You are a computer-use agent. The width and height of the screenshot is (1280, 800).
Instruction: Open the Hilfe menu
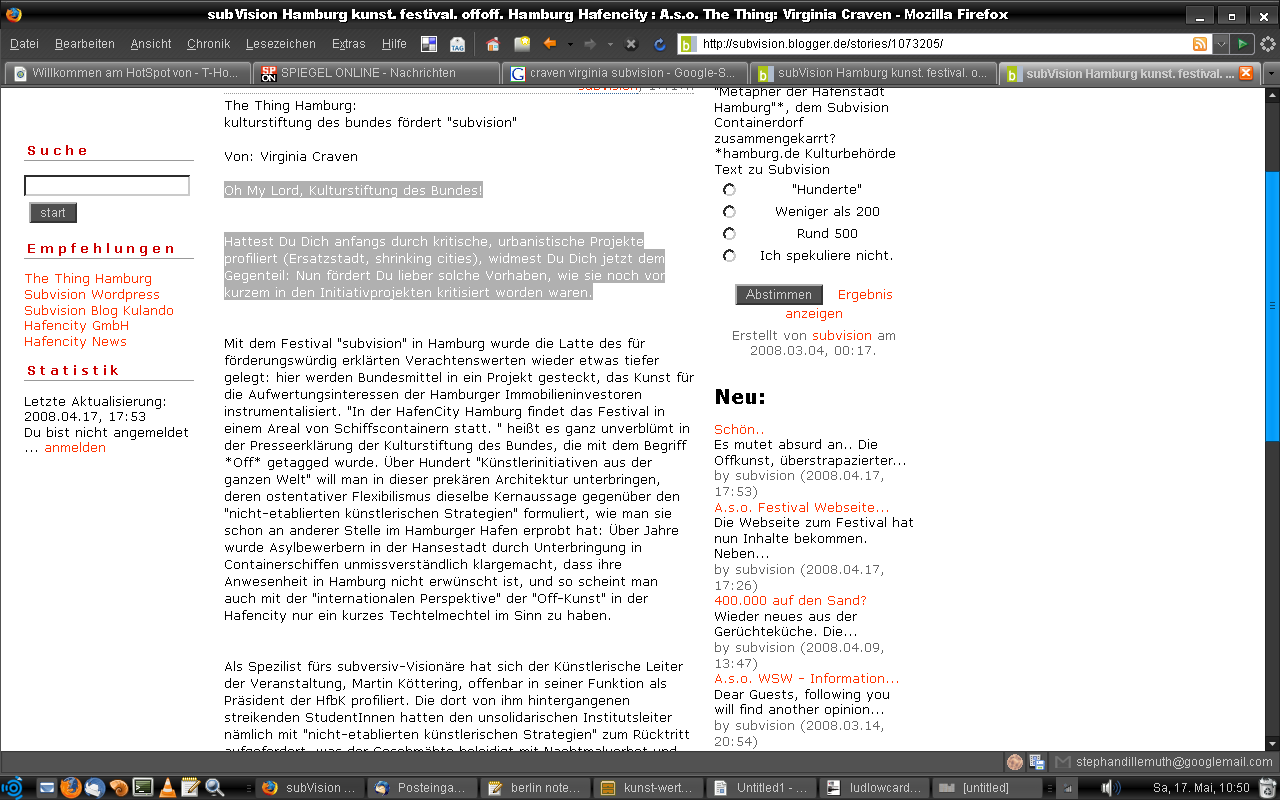(394, 44)
